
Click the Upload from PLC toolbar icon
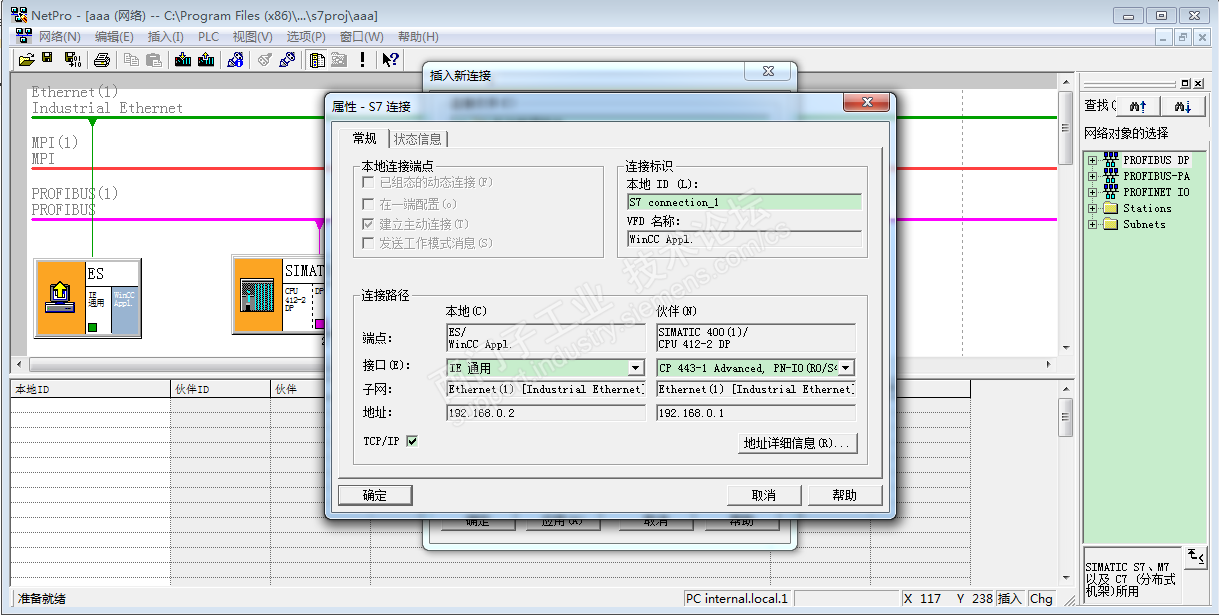tap(206, 60)
